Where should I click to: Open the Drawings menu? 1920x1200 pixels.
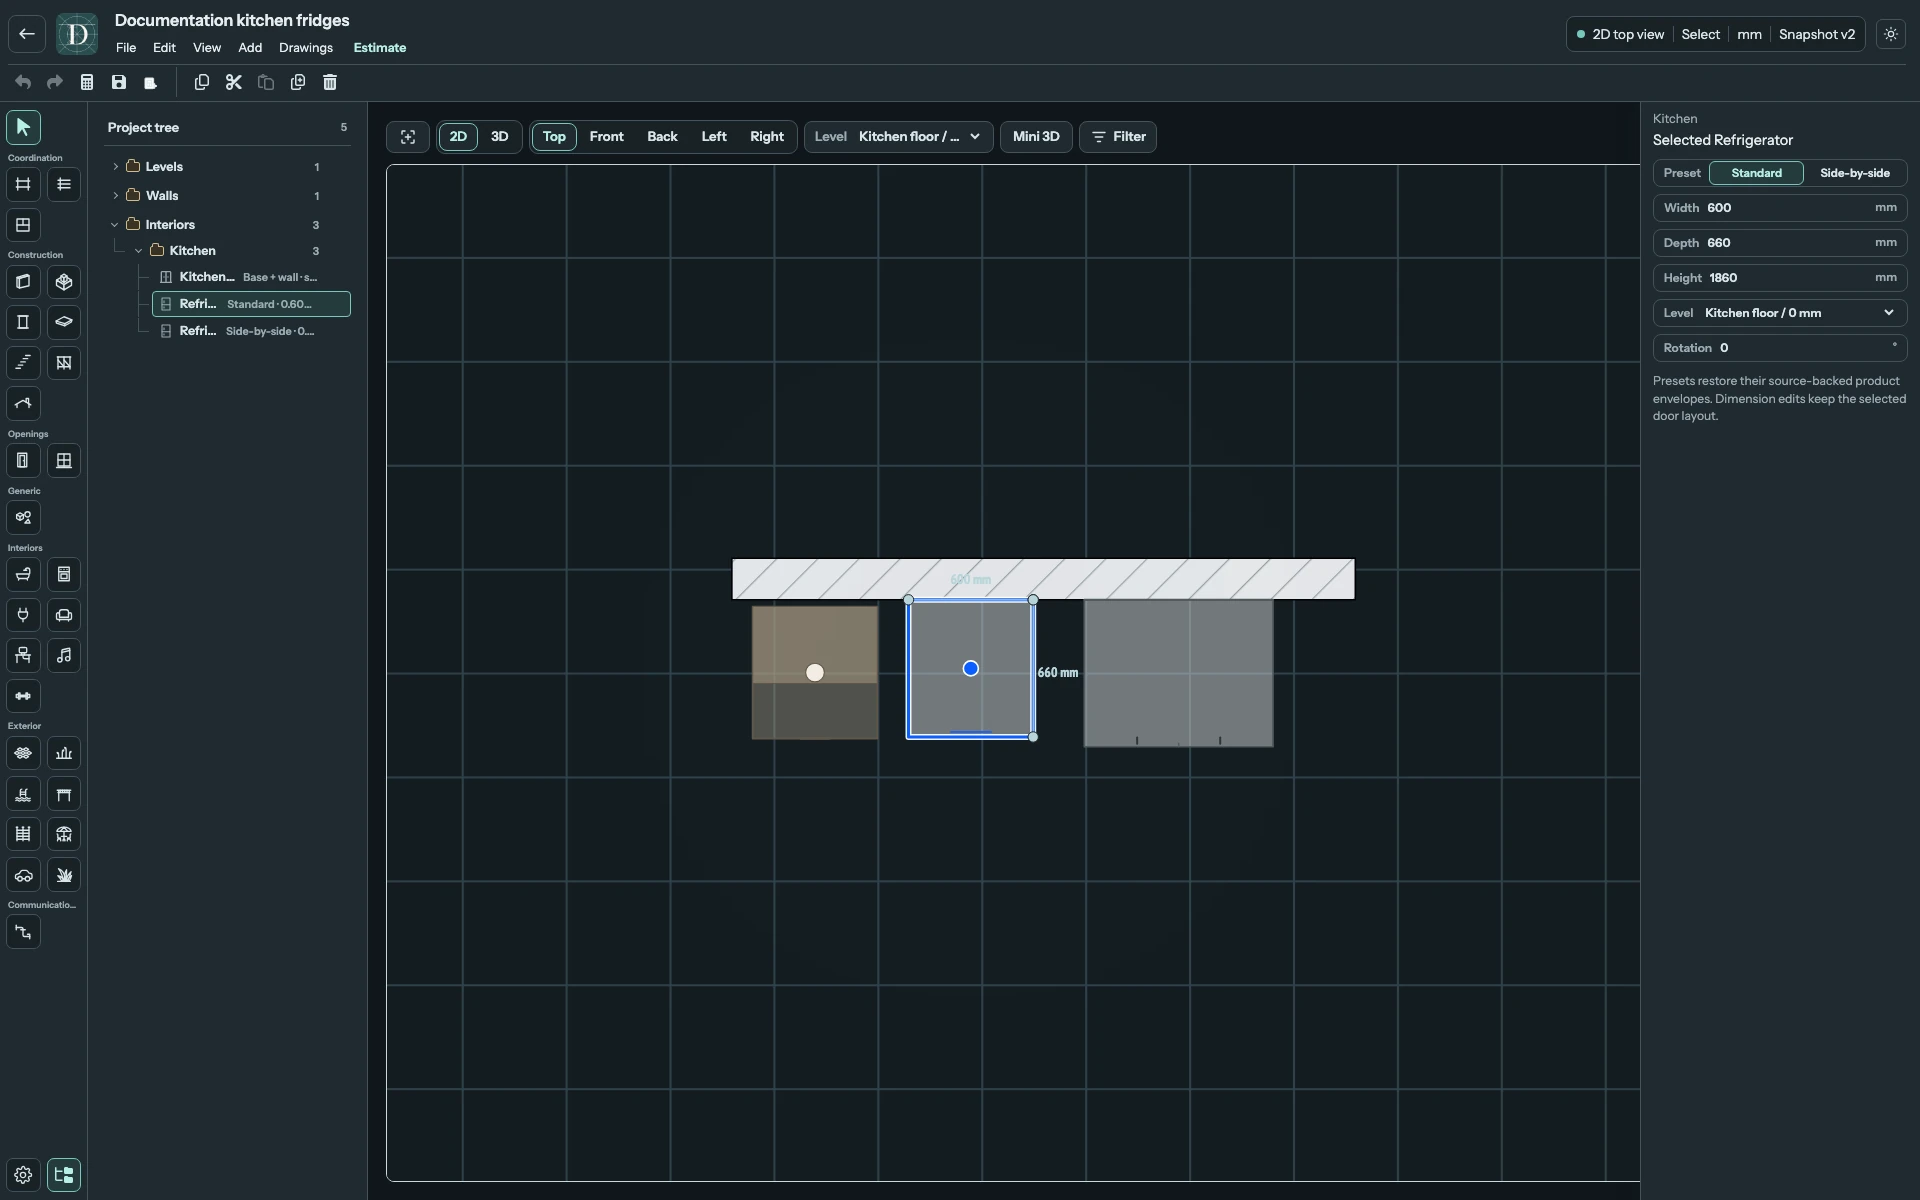306,48
